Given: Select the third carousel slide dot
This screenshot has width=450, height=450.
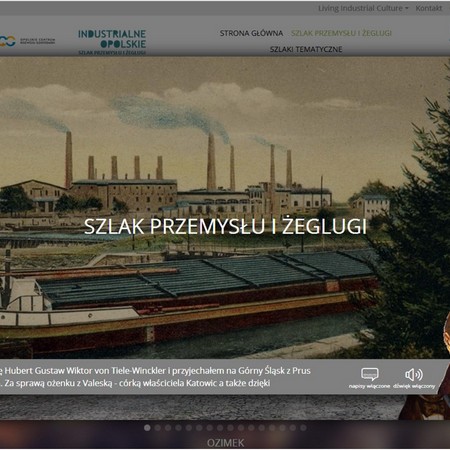Looking at the screenshot, I should point(168,428).
